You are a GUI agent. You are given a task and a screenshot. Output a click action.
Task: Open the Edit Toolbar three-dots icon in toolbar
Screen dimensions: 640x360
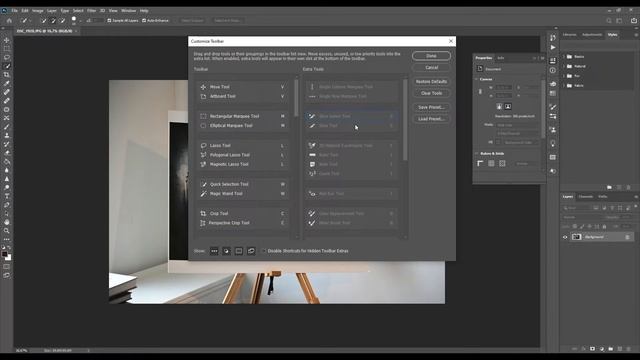pyautogui.click(x=7, y=239)
